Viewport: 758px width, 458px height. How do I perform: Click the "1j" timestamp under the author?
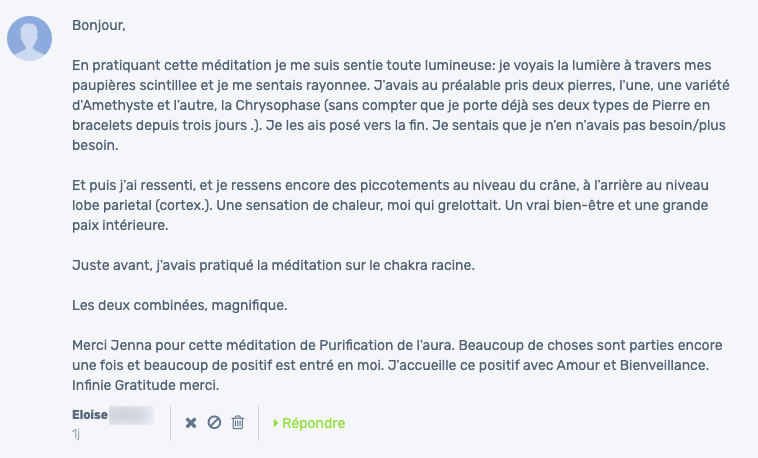click(75, 434)
